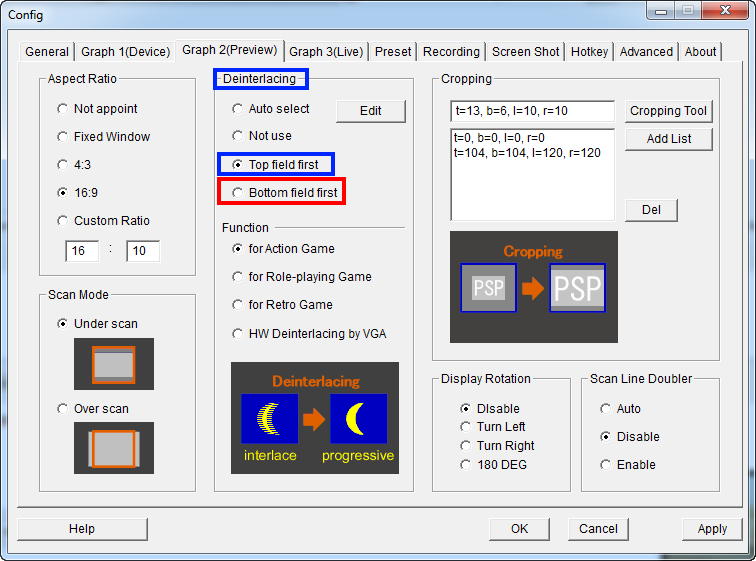Viewport: 756px width, 561px height.
Task: Select HW Deinterlacing by VGA
Action: click(x=309, y=334)
